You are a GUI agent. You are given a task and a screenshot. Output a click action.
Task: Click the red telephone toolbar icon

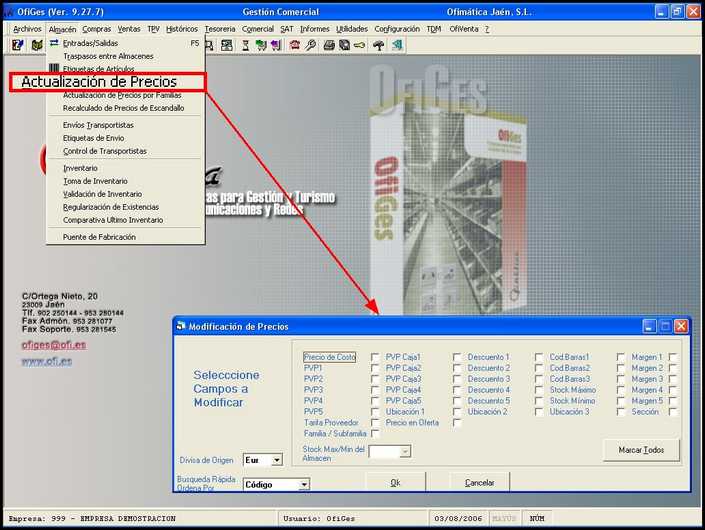pyautogui.click(x=295, y=45)
